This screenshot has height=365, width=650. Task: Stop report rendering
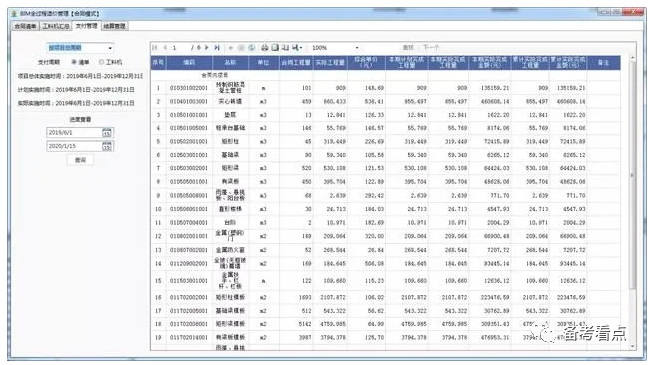pos(241,48)
